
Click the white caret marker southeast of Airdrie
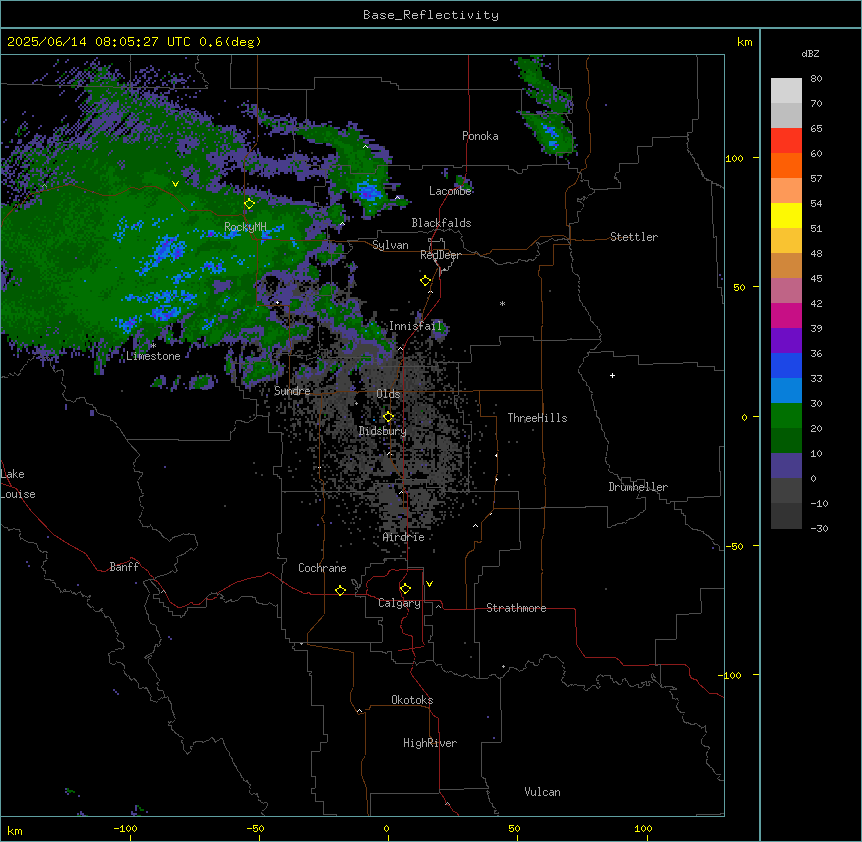tap(476, 526)
